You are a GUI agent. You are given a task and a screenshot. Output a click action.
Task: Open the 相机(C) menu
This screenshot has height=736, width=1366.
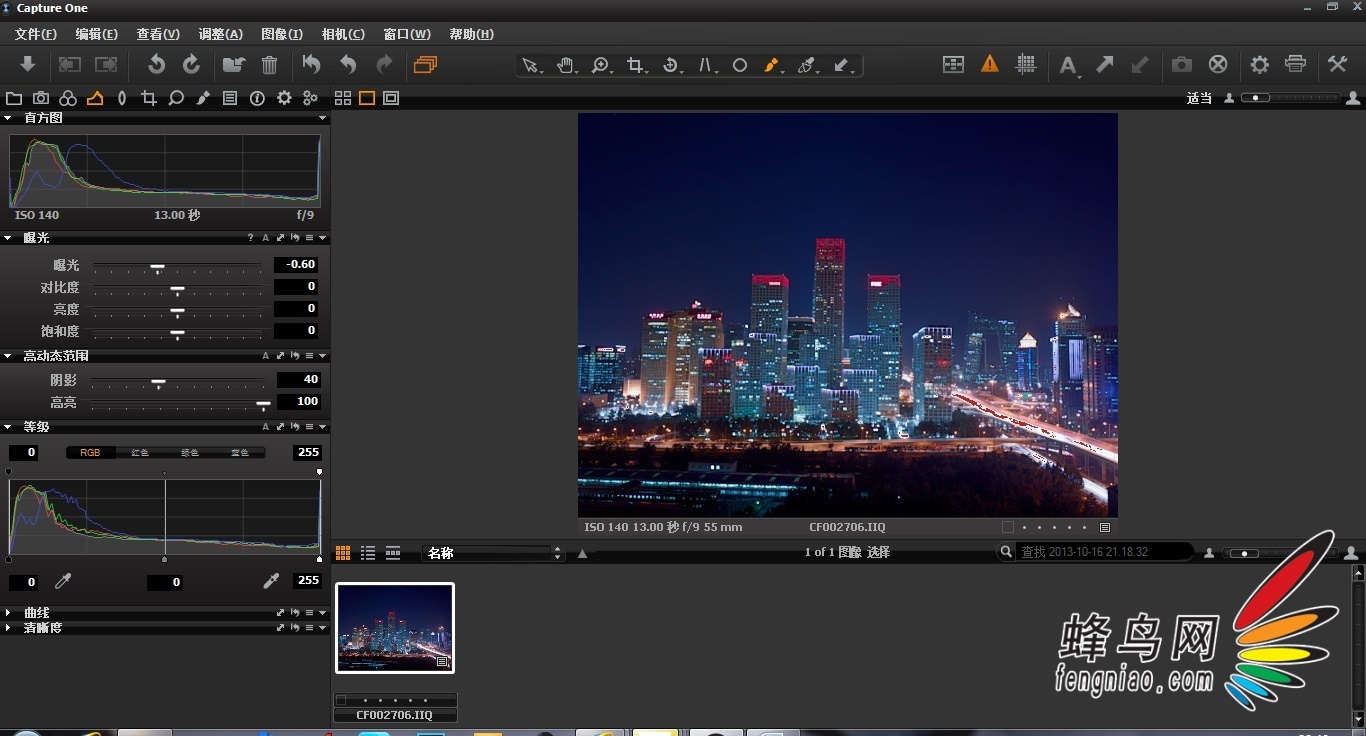tap(343, 34)
